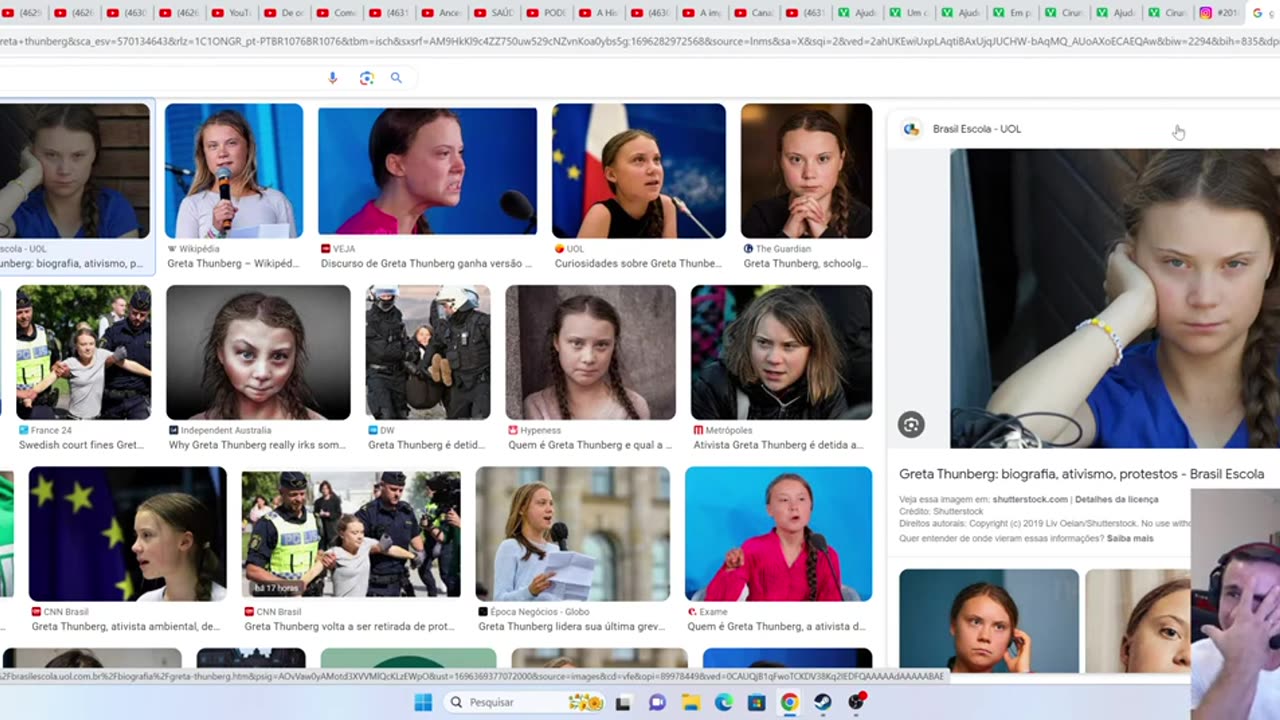1280x720 pixels.
Task: Click 'Greta Thunberg – Wikipéd...' caption link
Action: [233, 264]
